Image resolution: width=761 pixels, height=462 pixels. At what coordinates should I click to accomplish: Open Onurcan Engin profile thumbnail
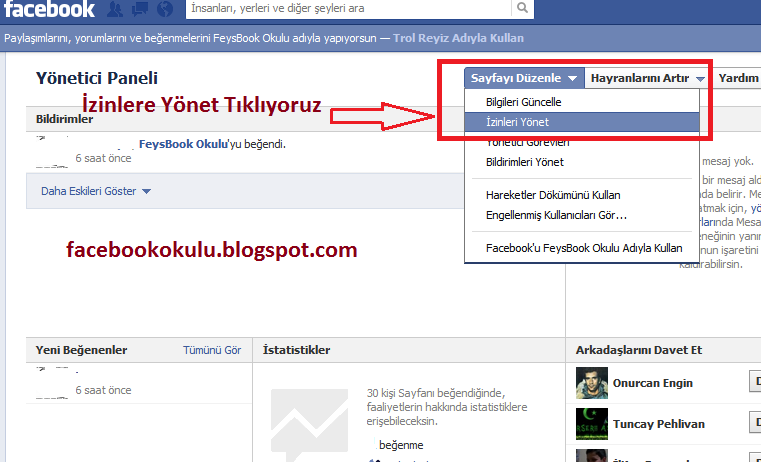(x=592, y=383)
